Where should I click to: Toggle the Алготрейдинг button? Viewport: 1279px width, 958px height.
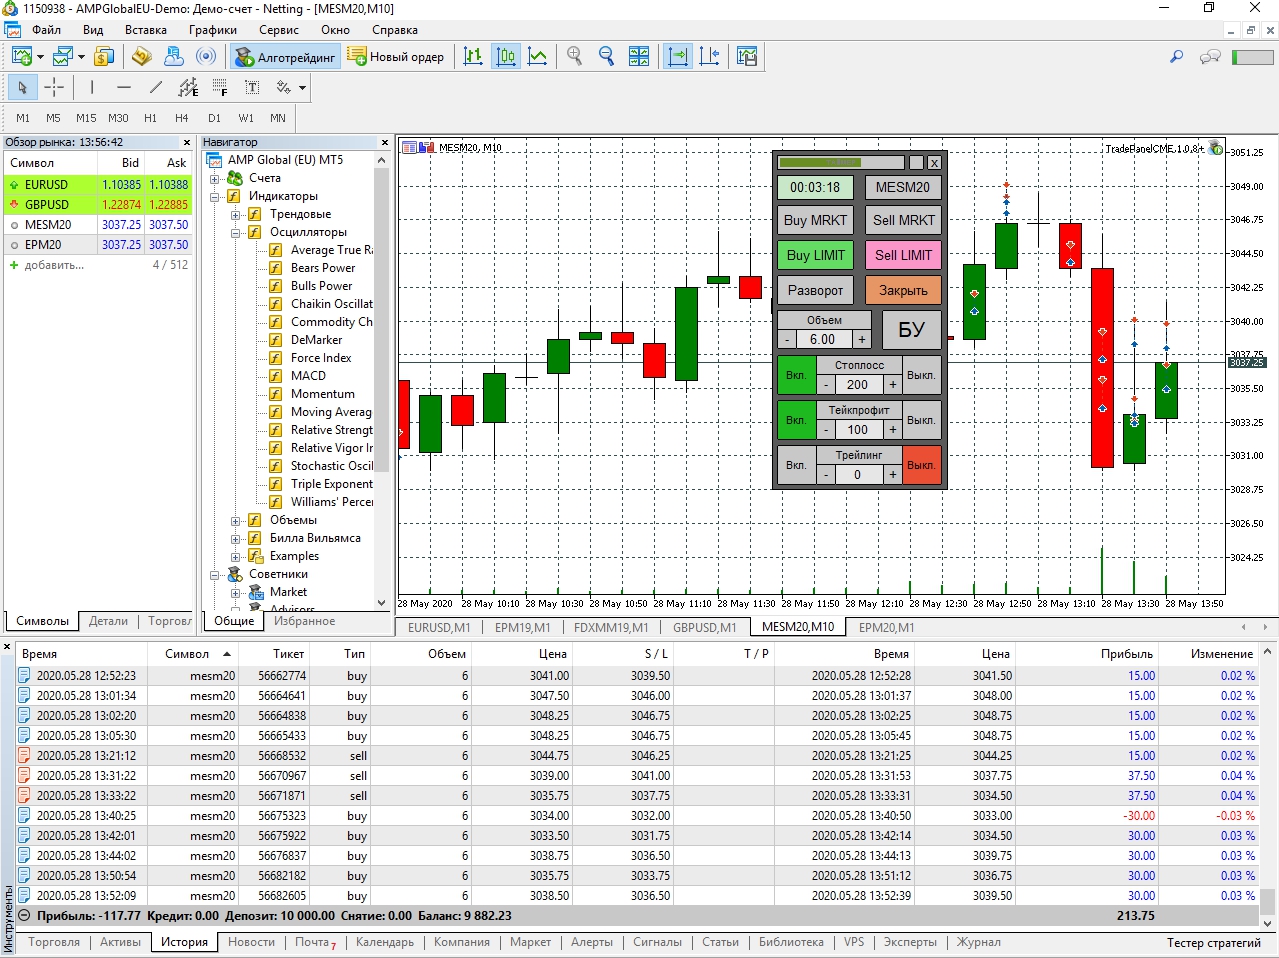[x=285, y=57]
